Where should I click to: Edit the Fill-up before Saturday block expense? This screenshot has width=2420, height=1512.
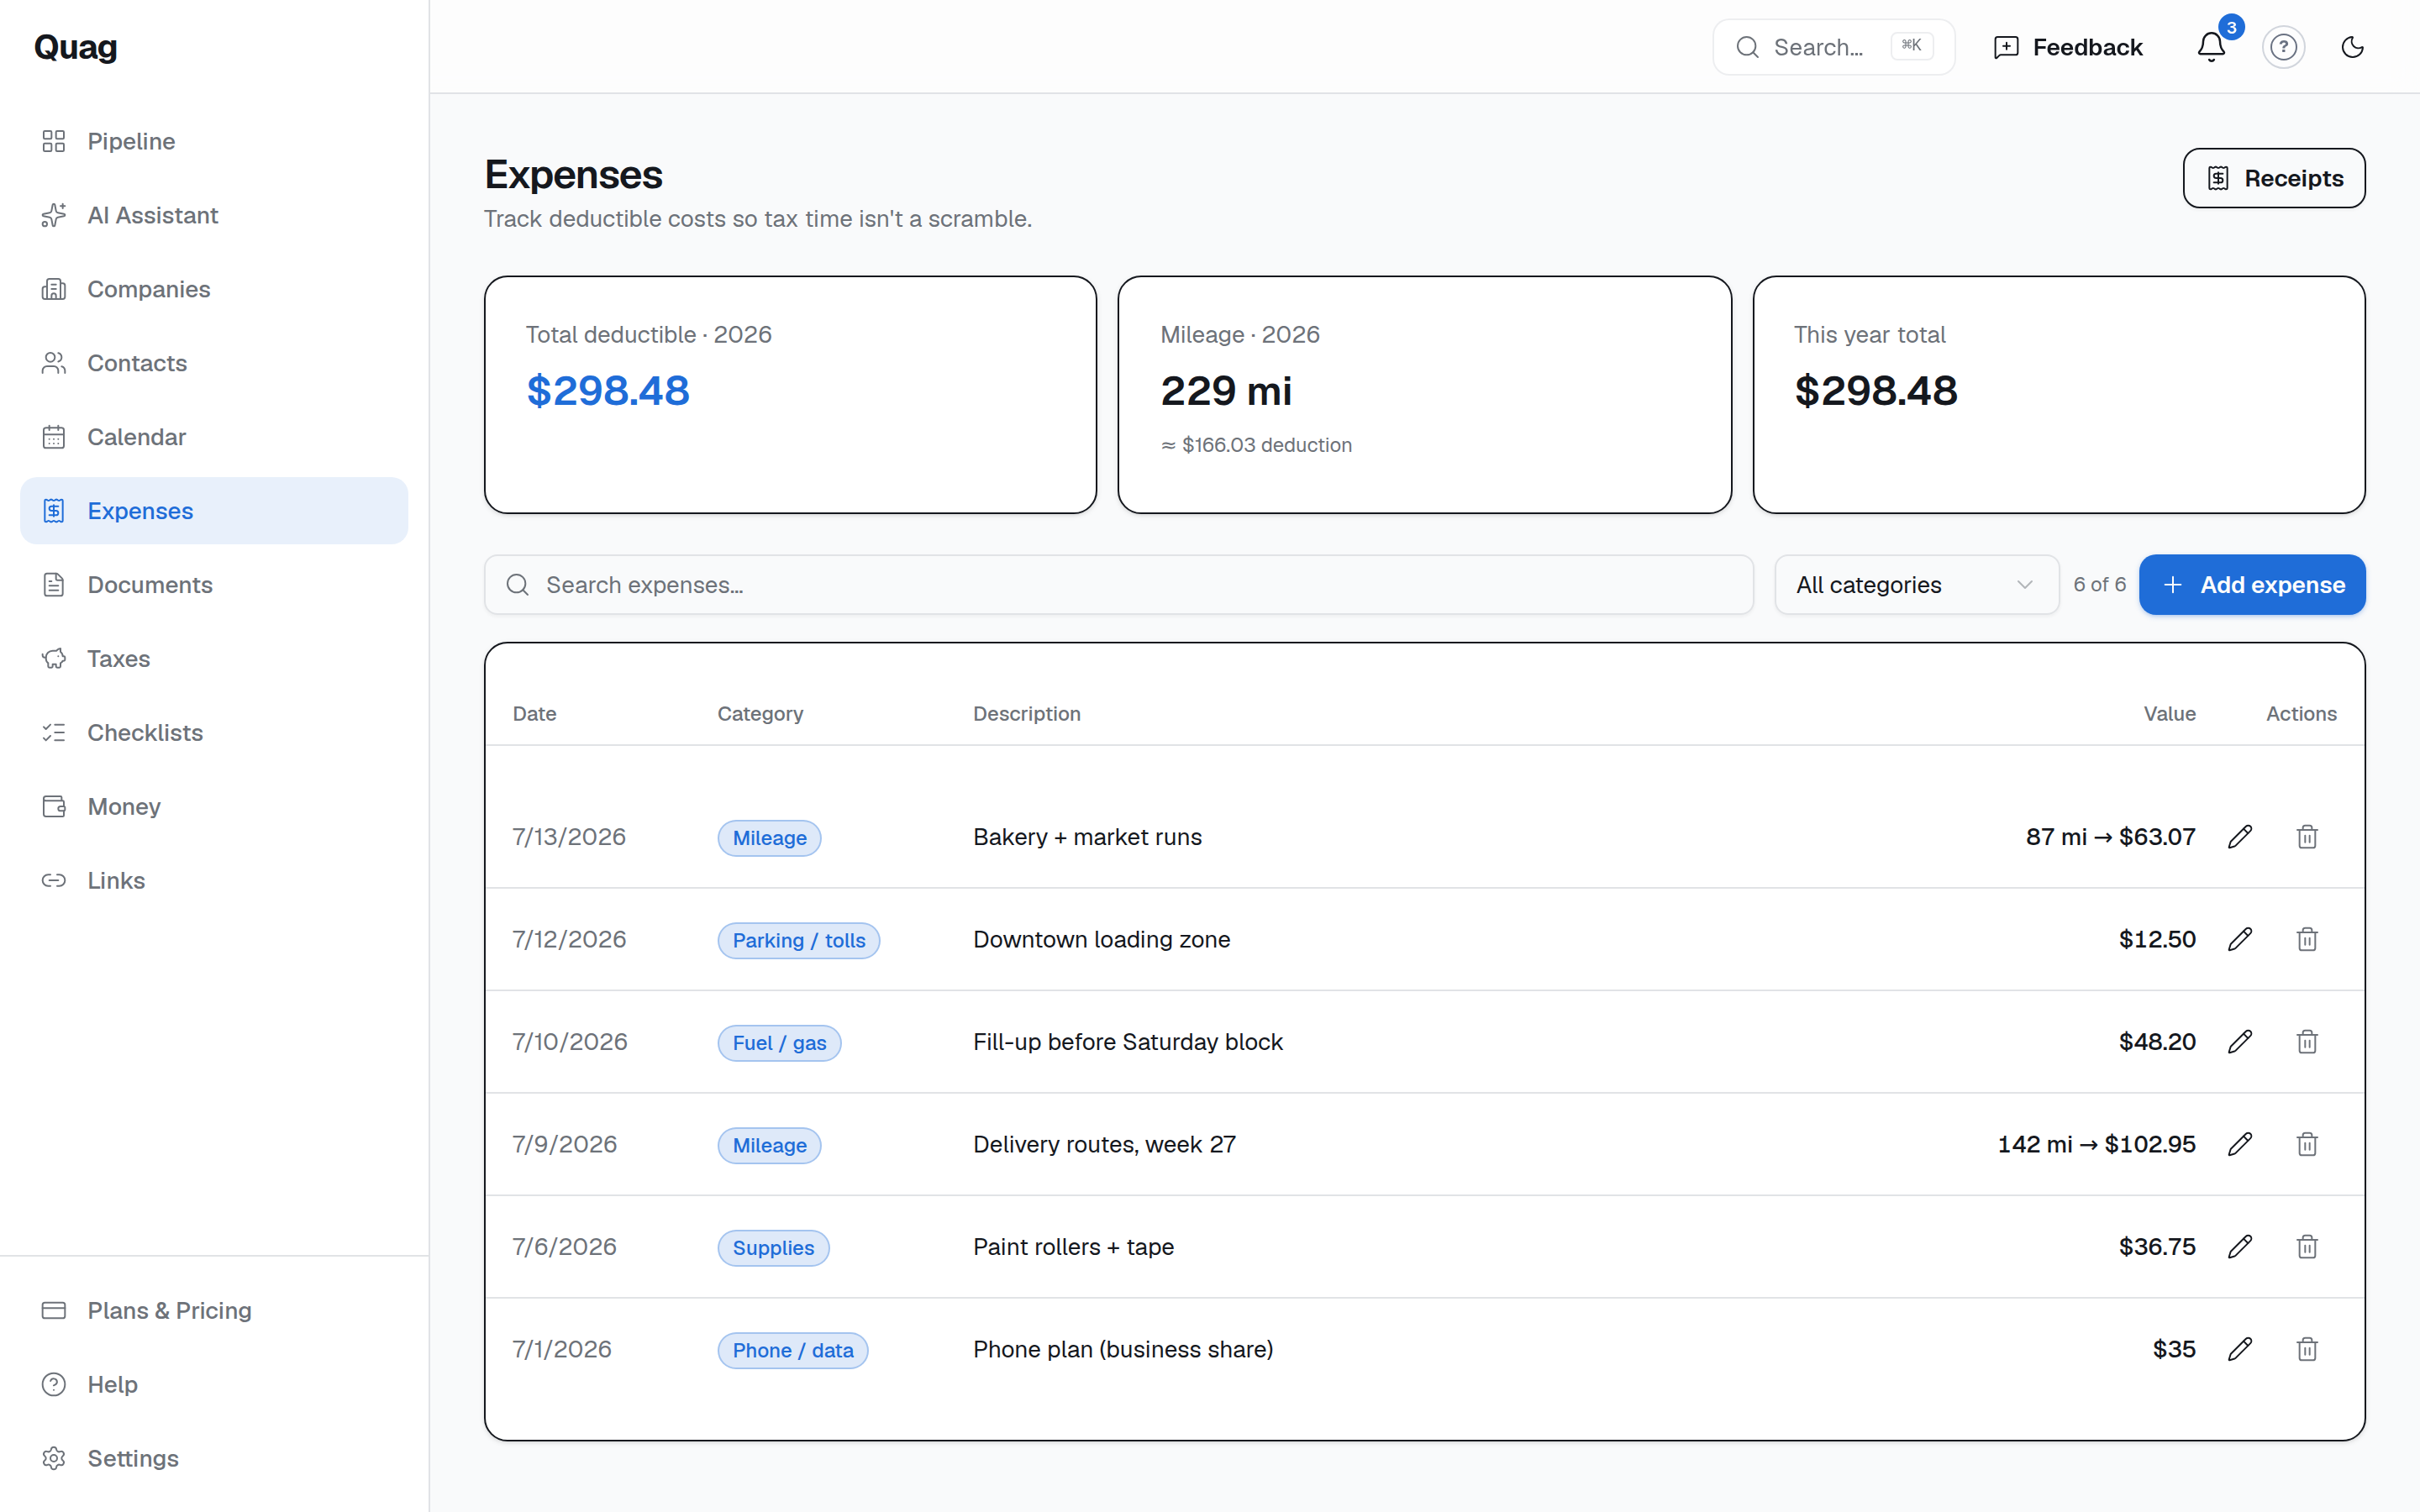(2240, 1042)
